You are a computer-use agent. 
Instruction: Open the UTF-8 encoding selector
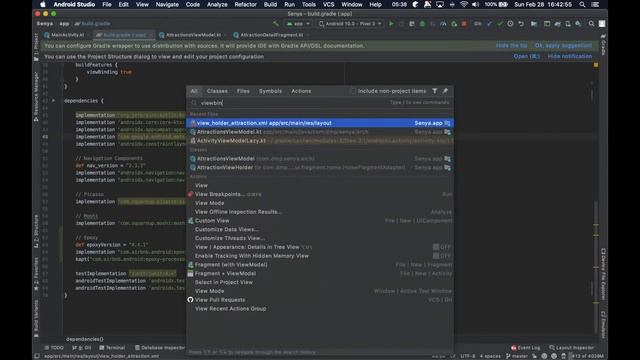click(x=467, y=356)
